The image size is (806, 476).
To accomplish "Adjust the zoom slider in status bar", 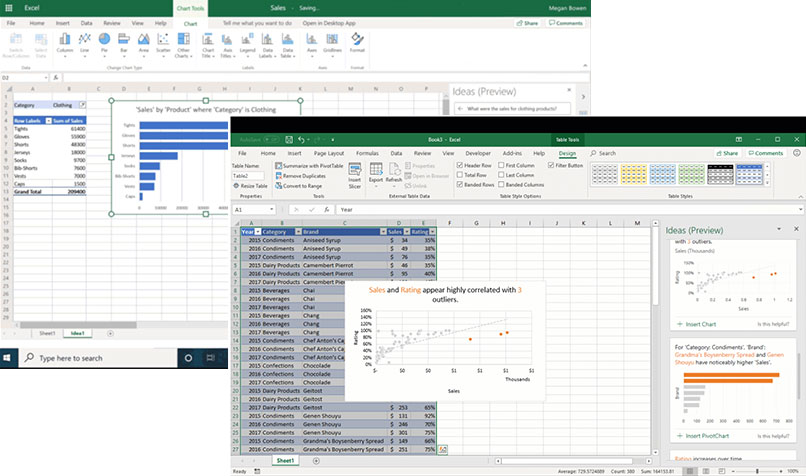I will tap(757, 471).
